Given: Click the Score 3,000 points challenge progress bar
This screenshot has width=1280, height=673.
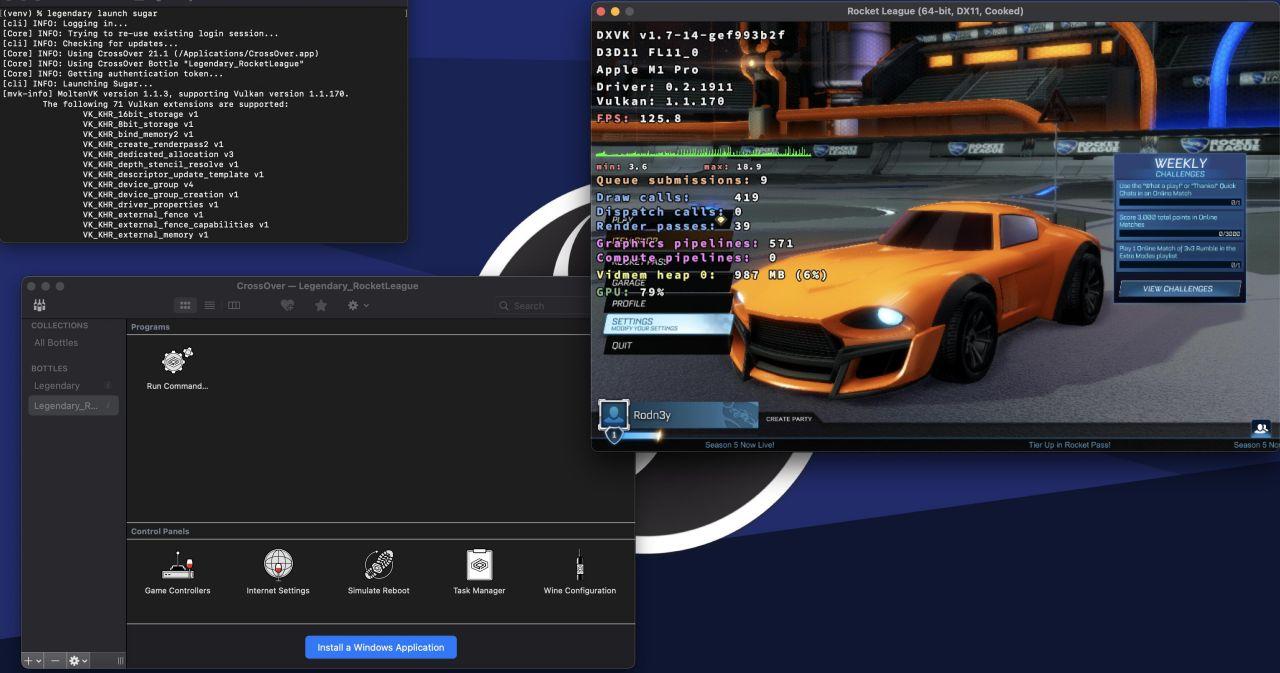Looking at the screenshot, I should pyautogui.click(x=1180, y=234).
